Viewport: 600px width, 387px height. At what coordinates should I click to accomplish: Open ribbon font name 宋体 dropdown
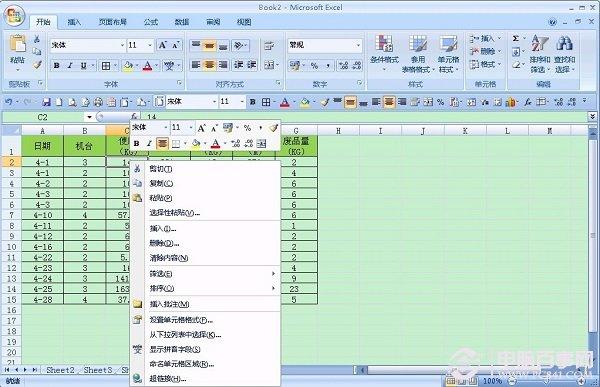click(x=122, y=45)
